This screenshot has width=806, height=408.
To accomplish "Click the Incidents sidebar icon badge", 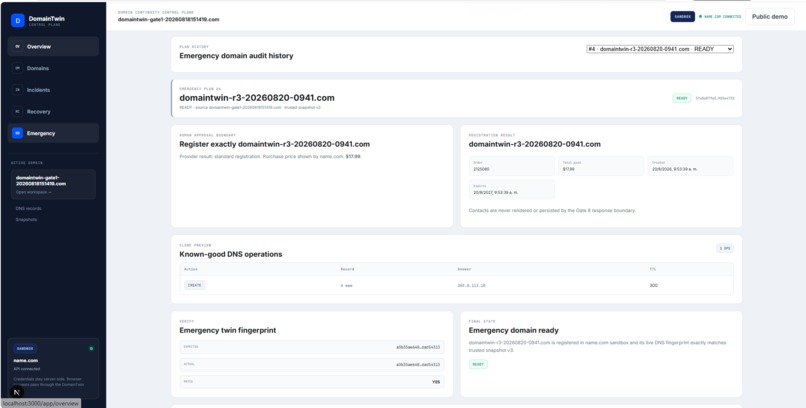I will [17, 90].
